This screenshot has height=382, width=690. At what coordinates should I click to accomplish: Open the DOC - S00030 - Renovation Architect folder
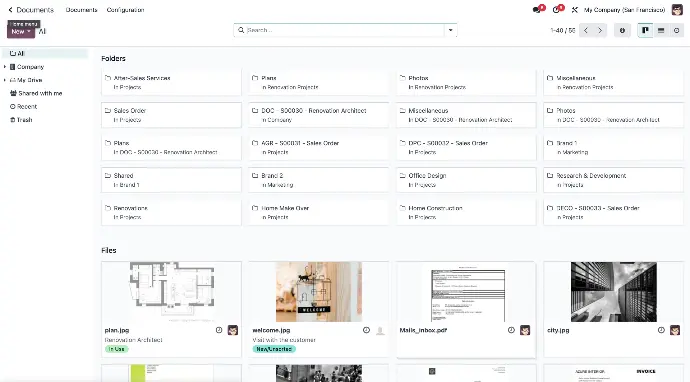click(x=319, y=115)
